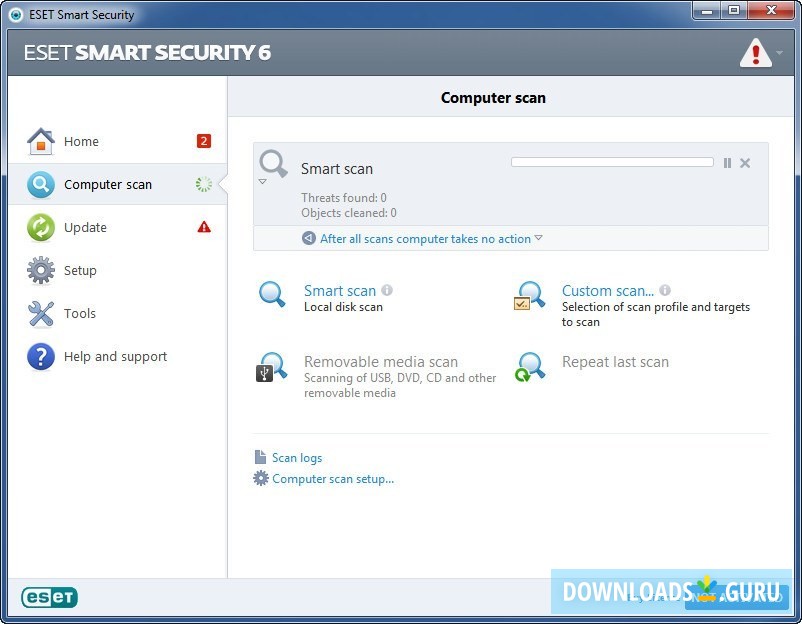Click Repeat last scan option
802x624 pixels.
click(615, 362)
